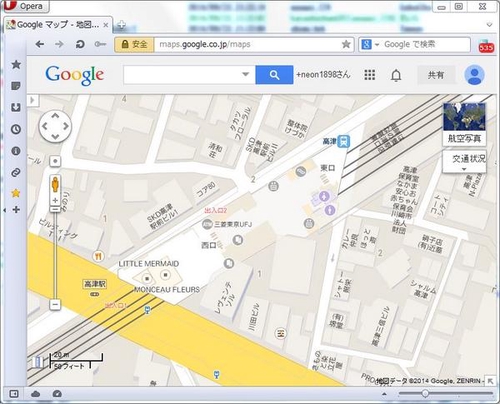This screenshot has width=500, height=404.
Task: Reload the current page
Action: point(80,44)
